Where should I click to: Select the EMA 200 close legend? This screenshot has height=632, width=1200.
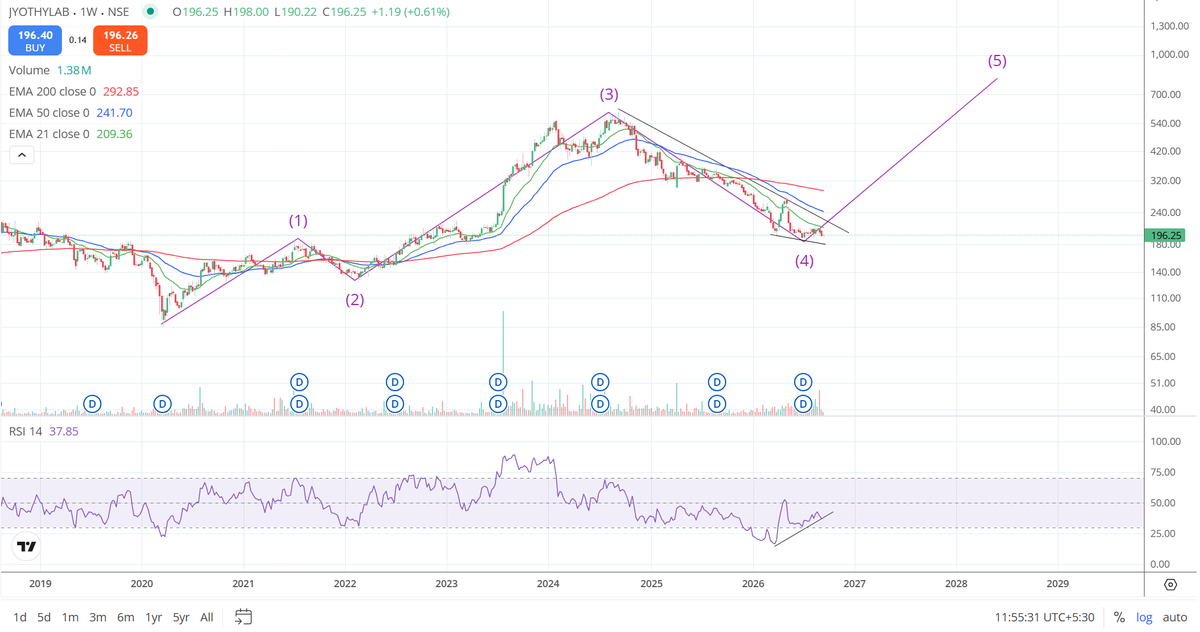(x=74, y=92)
